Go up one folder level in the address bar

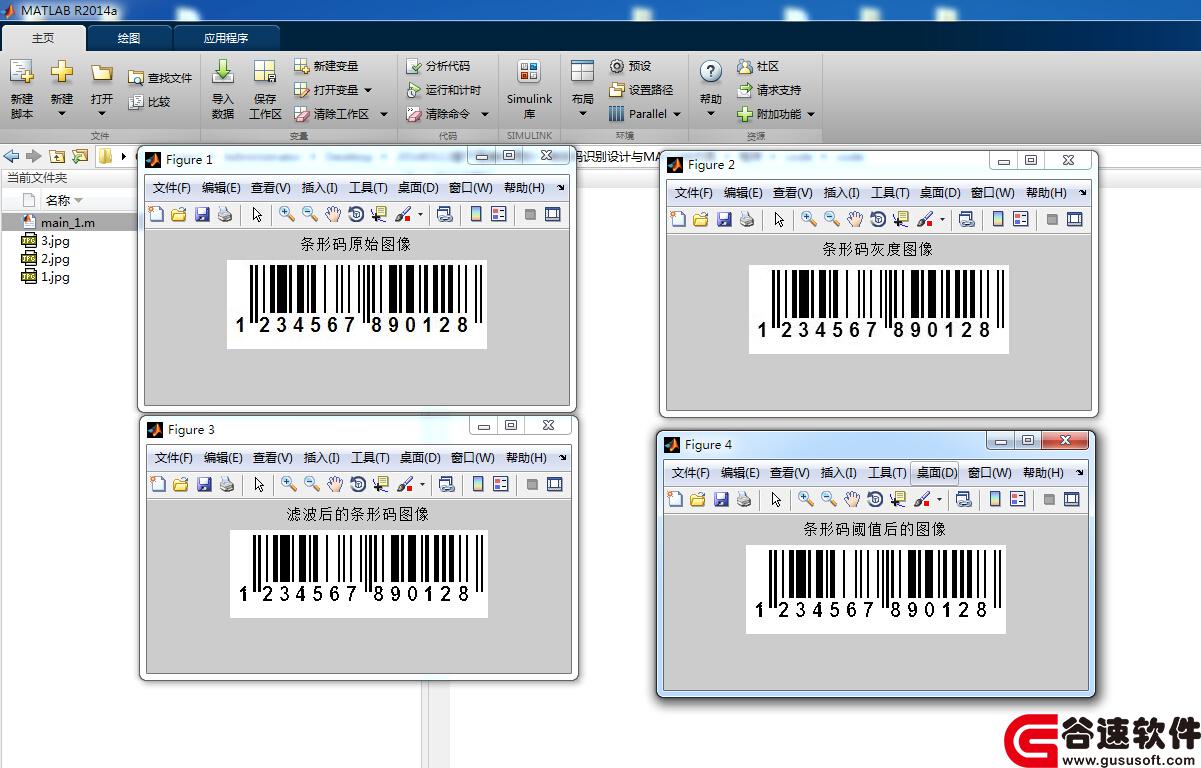coord(56,156)
